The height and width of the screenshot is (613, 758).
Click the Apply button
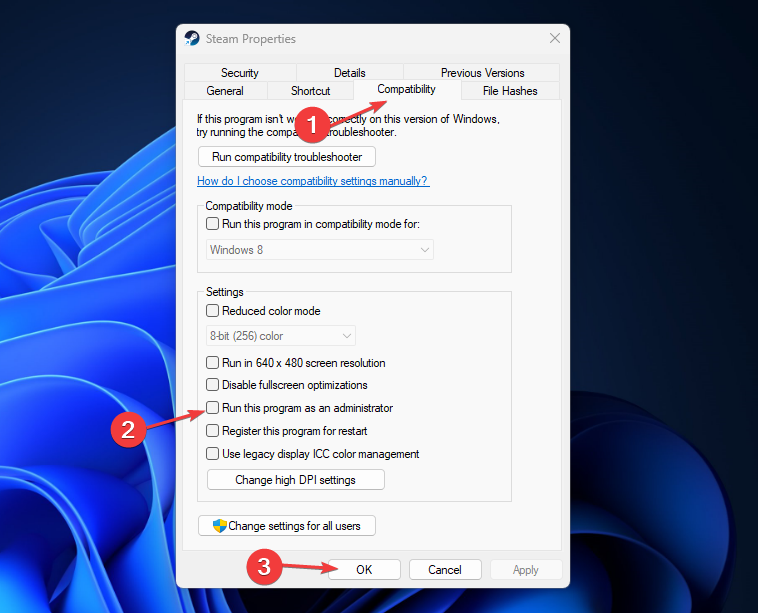pyautogui.click(x=526, y=569)
